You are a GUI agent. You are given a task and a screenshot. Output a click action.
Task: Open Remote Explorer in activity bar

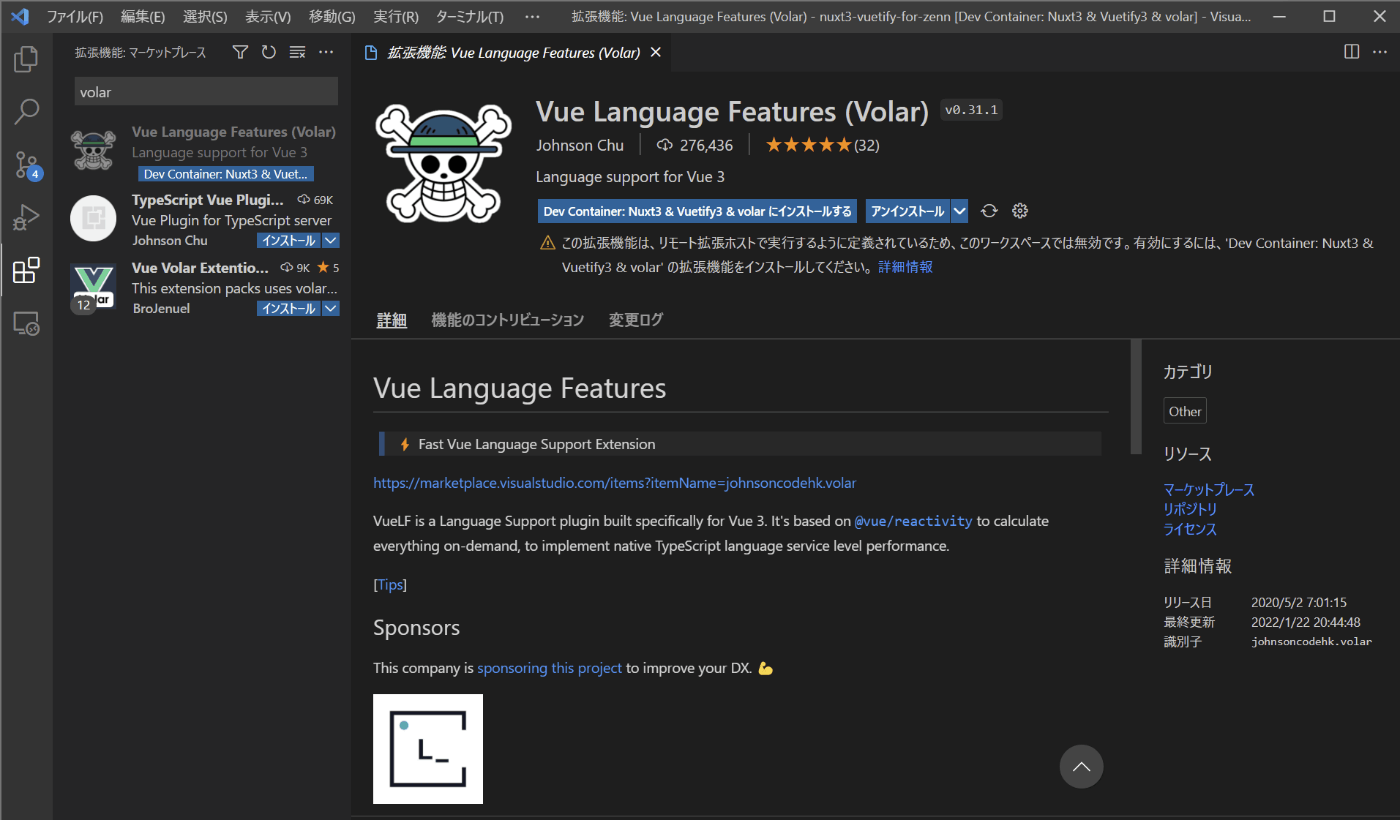[26, 323]
